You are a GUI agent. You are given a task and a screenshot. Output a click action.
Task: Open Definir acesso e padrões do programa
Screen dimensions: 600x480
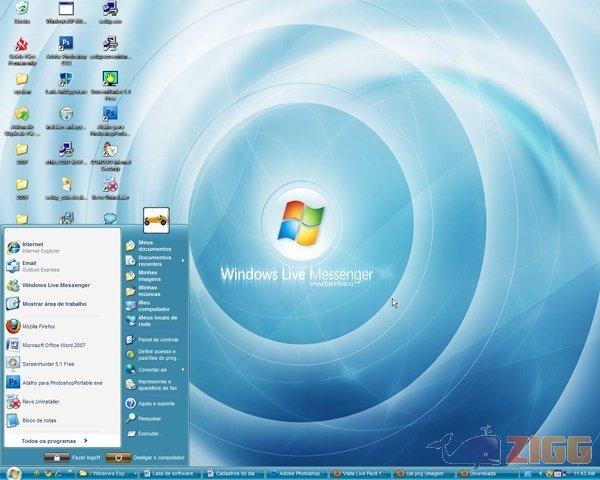coord(155,354)
